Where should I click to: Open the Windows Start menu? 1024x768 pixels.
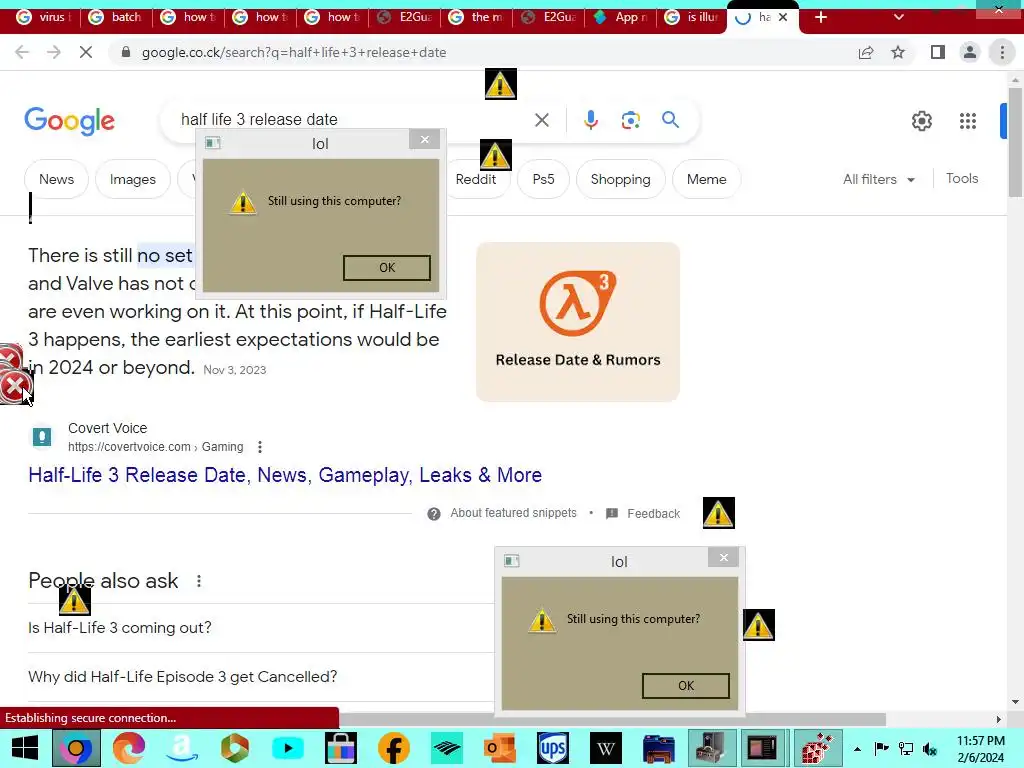click(25, 748)
